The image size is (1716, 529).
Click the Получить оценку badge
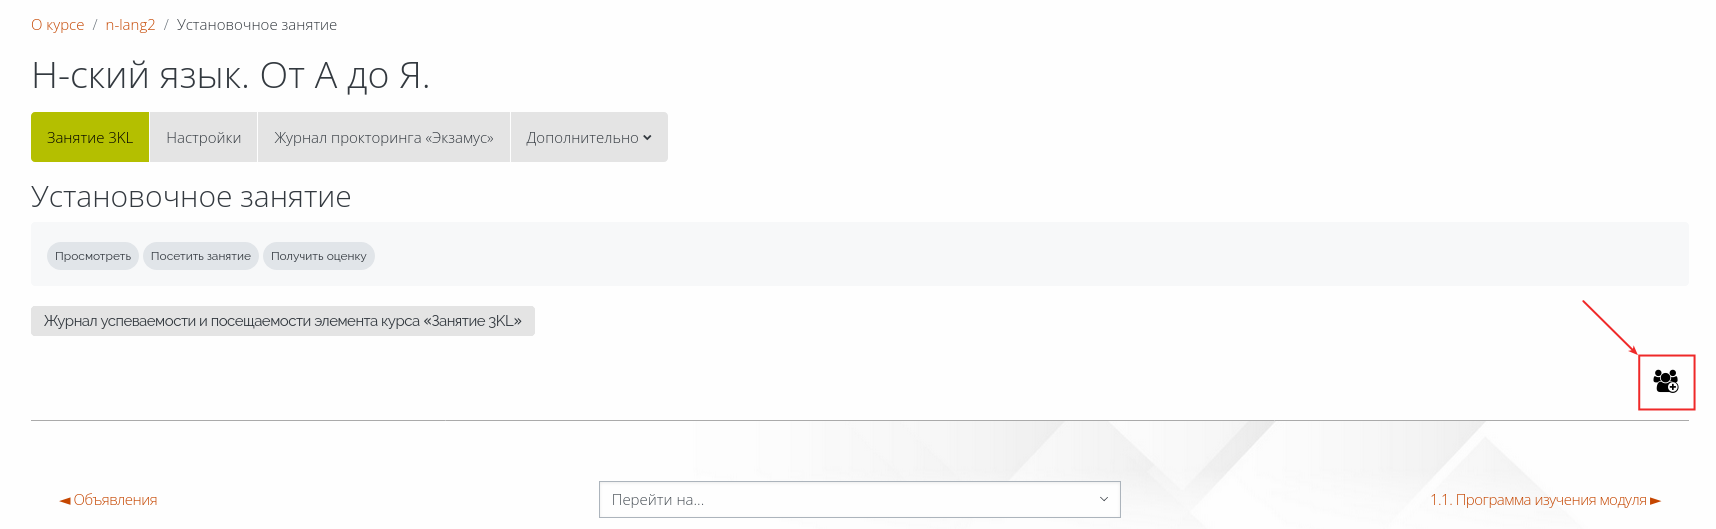(x=319, y=256)
